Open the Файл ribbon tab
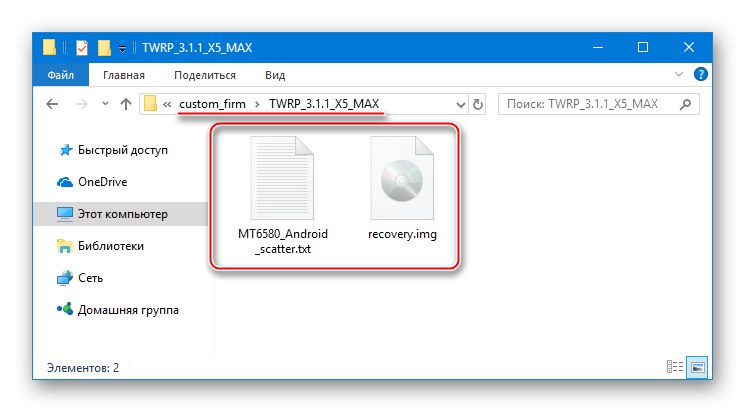This screenshot has height=412, width=745. (60, 75)
